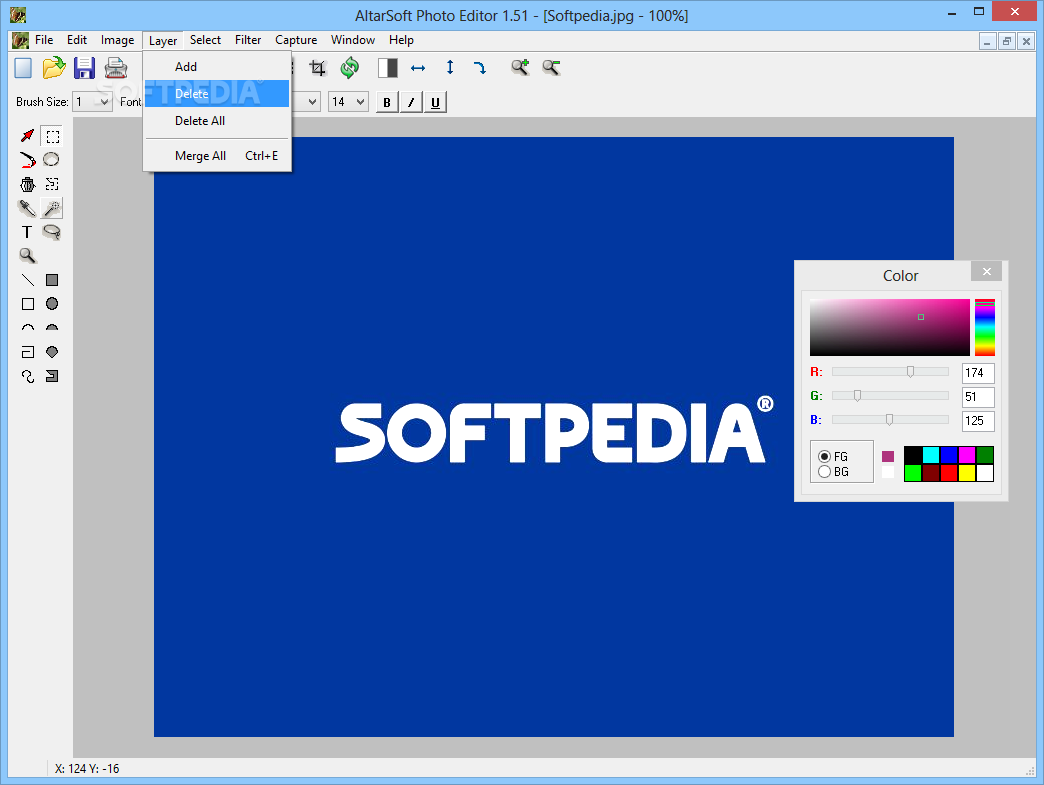Screen dimensions: 1044x785
Task: Select the magnifying glass zoom tool
Action: click(x=27, y=256)
